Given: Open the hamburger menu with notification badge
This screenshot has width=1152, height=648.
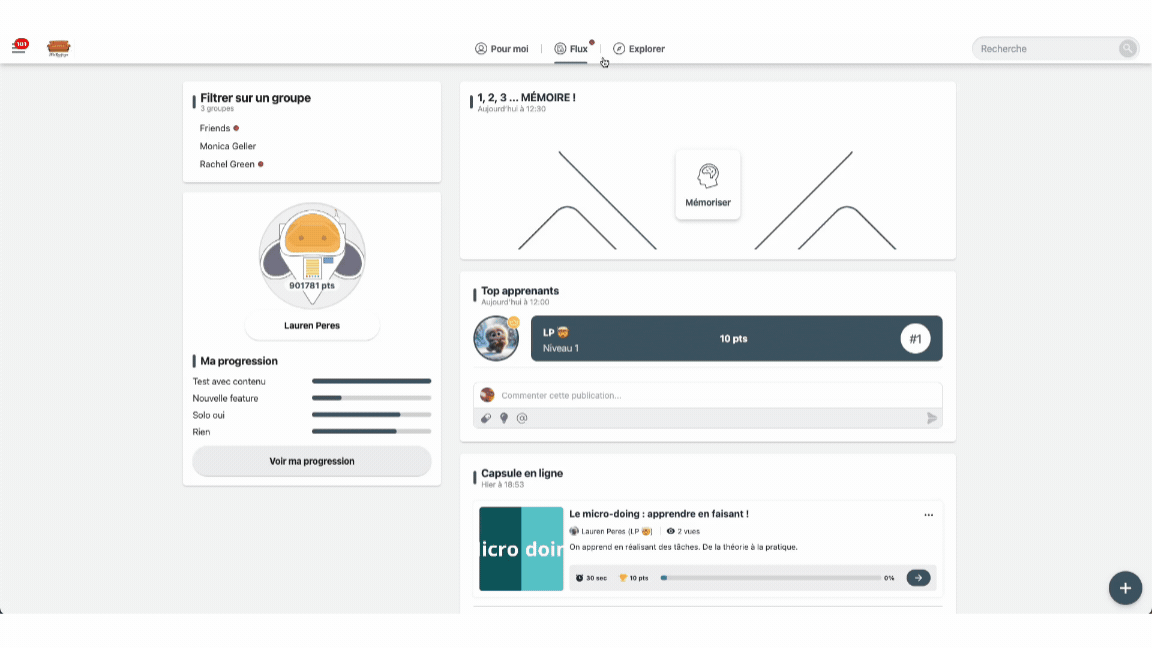Looking at the screenshot, I should tap(19, 47).
